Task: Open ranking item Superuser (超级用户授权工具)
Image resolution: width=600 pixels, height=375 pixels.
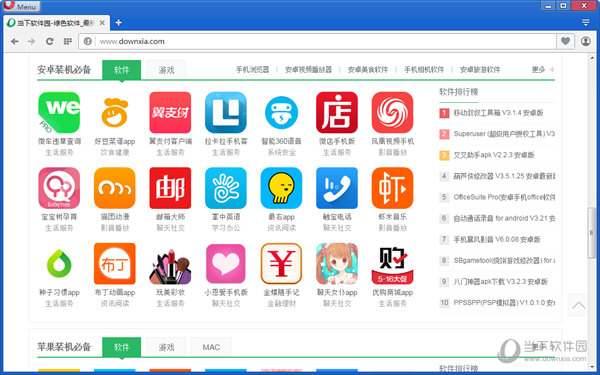Action: tap(504, 134)
